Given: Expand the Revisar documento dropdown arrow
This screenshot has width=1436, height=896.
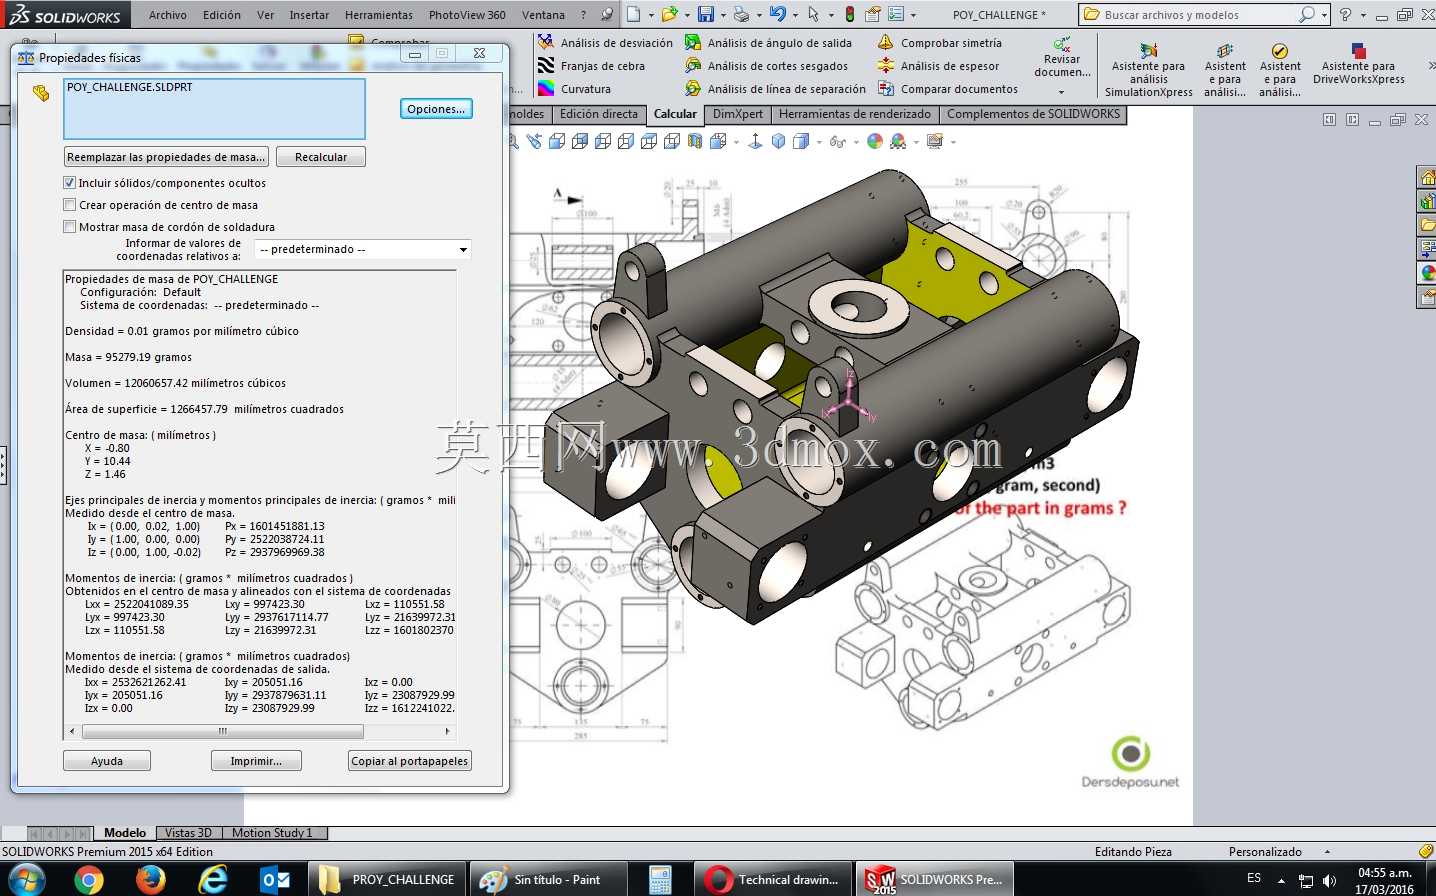Looking at the screenshot, I should click(1062, 91).
